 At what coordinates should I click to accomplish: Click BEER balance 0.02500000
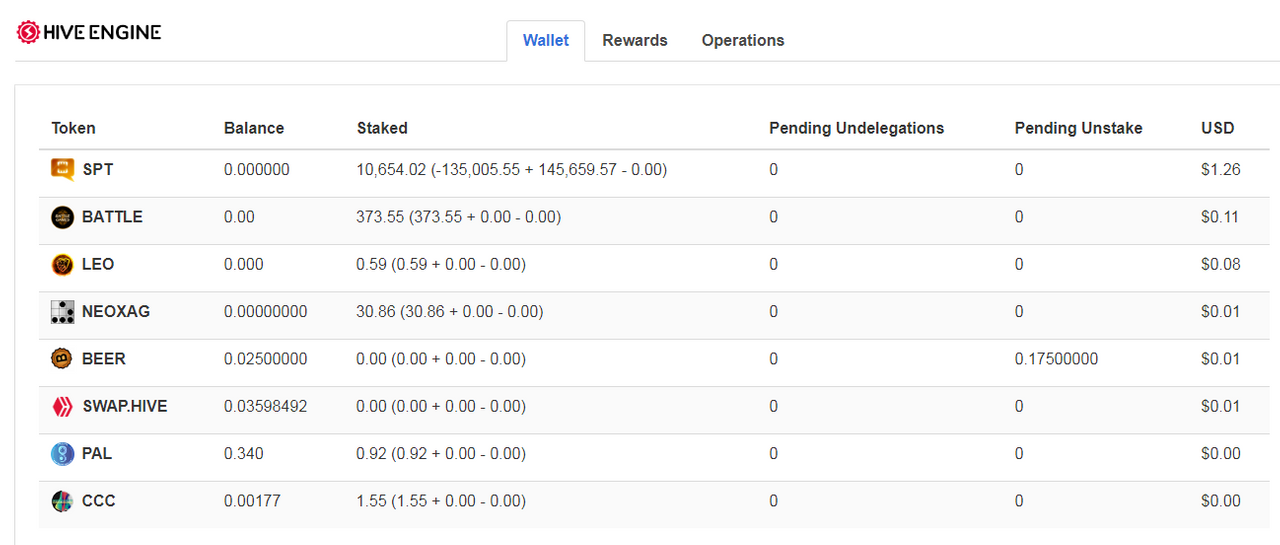[266, 359]
